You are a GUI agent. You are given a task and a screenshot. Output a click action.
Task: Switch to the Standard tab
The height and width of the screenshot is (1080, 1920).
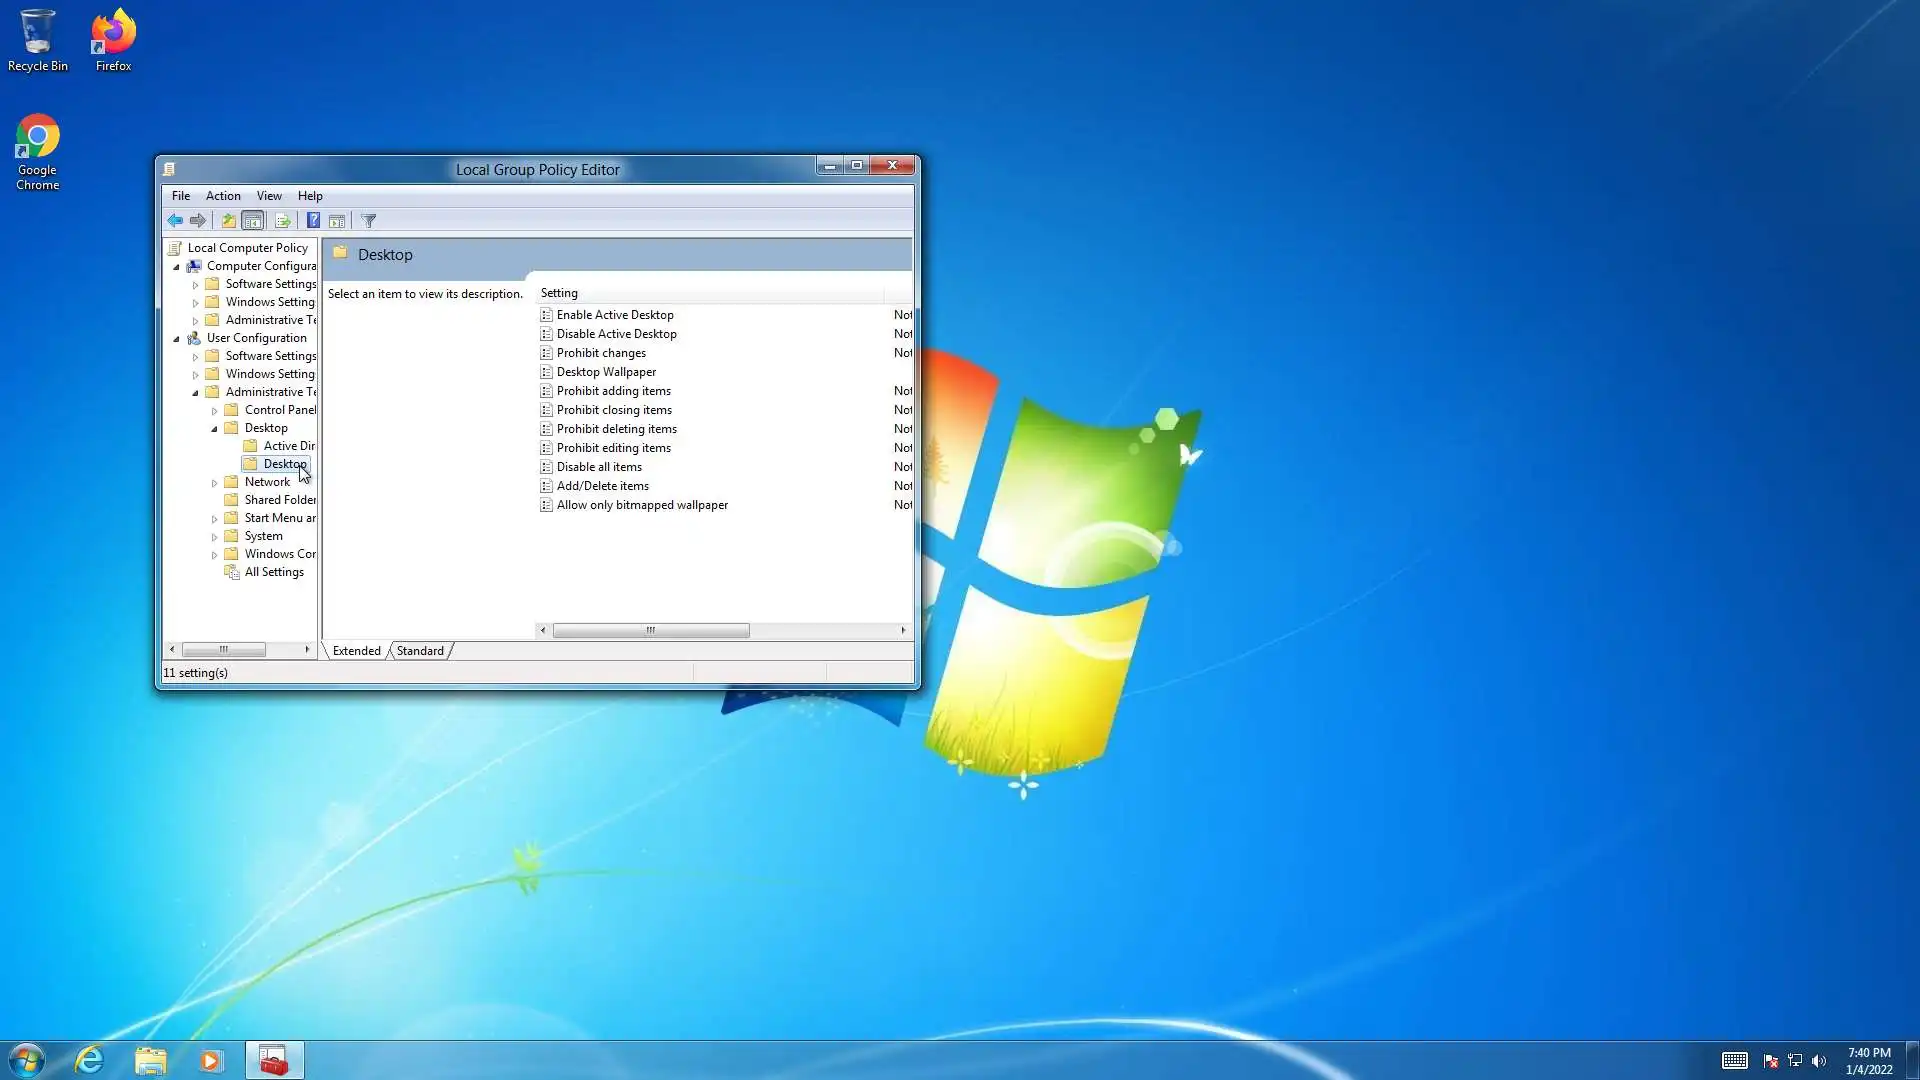(420, 651)
